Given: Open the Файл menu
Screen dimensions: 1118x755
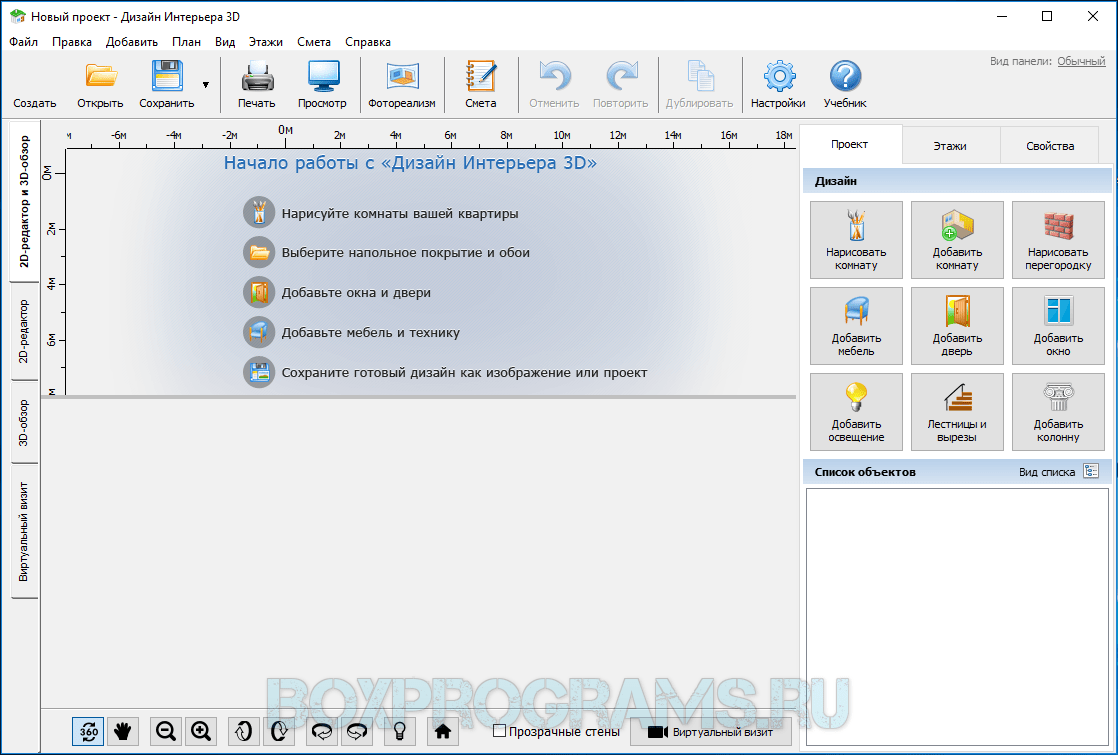Looking at the screenshot, I should coord(24,42).
